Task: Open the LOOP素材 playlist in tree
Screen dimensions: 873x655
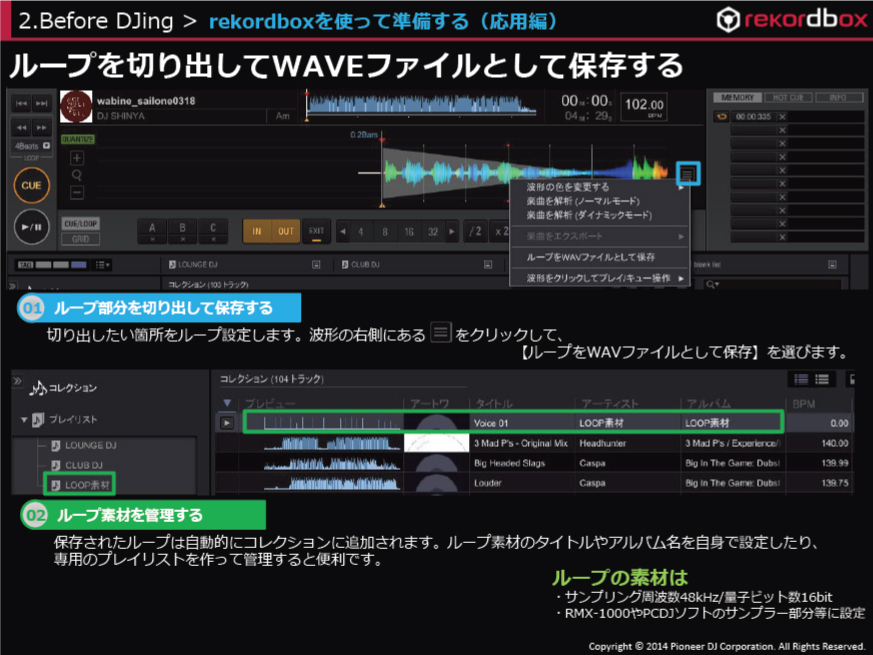Action: pyautogui.click(x=80, y=485)
